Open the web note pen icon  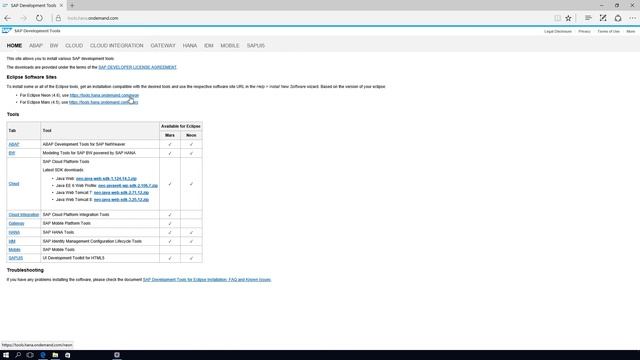point(603,18)
